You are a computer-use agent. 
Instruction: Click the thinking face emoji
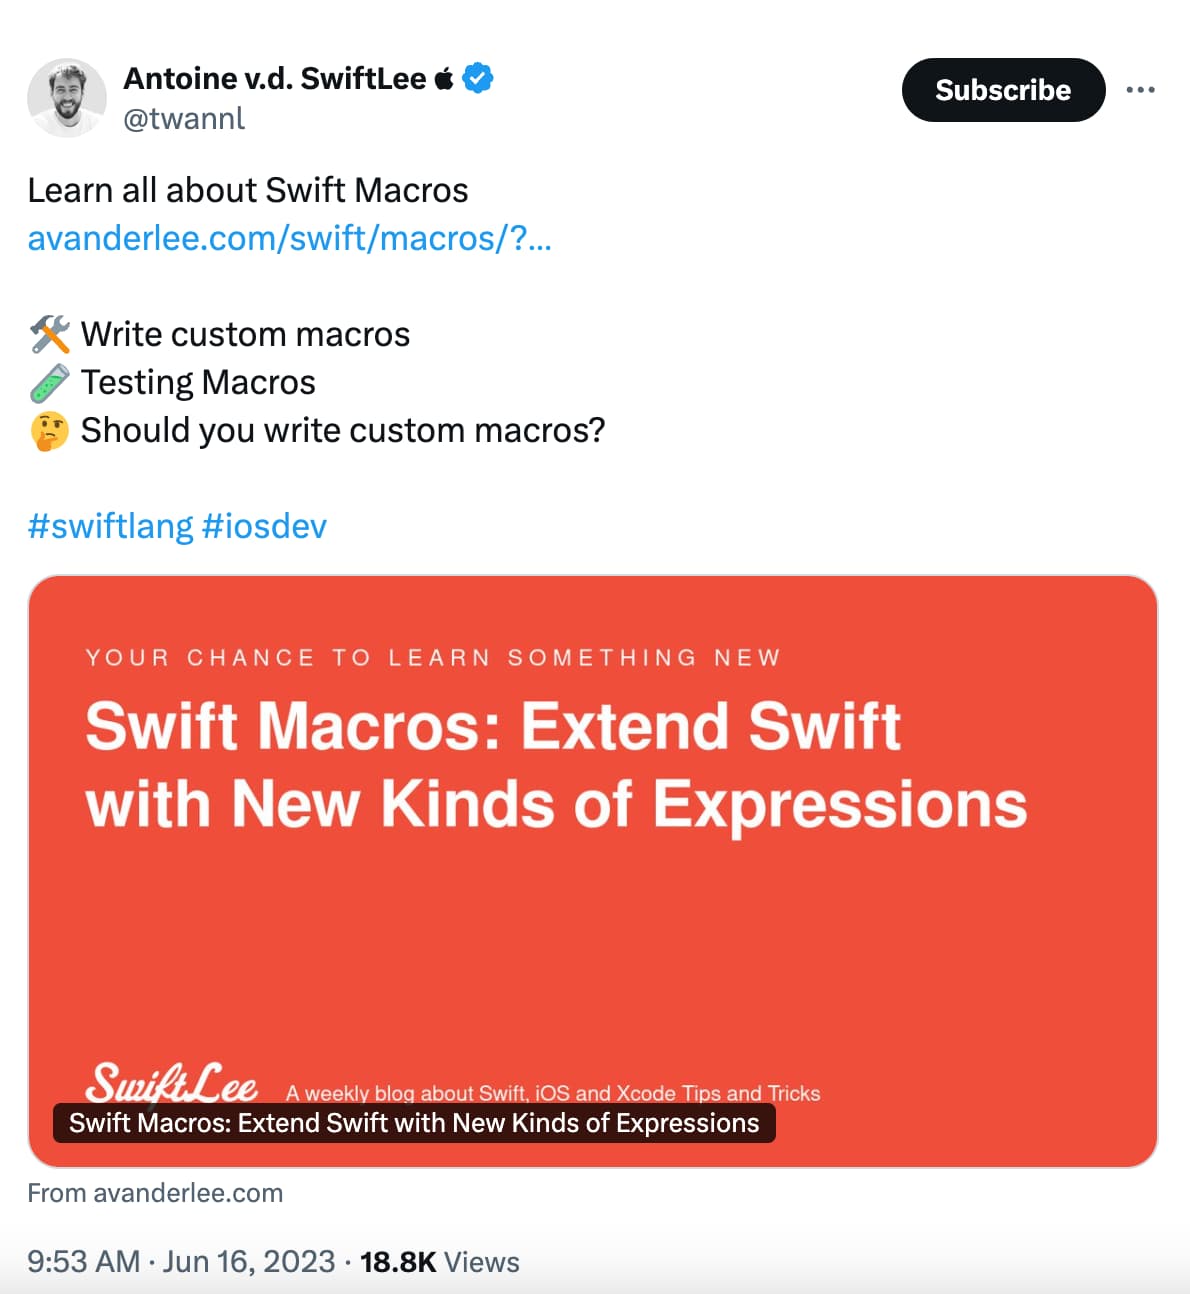[x=47, y=430]
